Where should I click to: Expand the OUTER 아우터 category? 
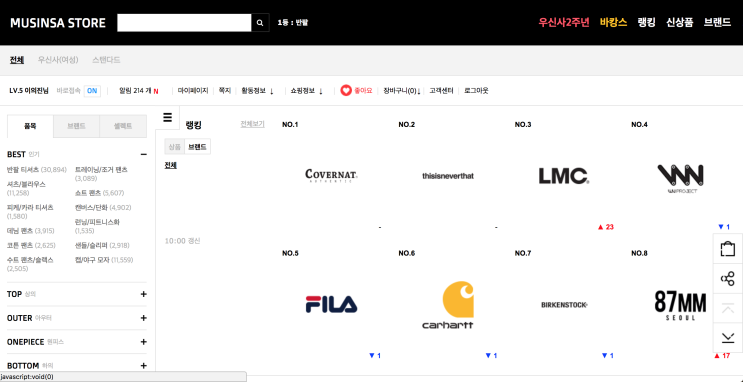(144, 318)
